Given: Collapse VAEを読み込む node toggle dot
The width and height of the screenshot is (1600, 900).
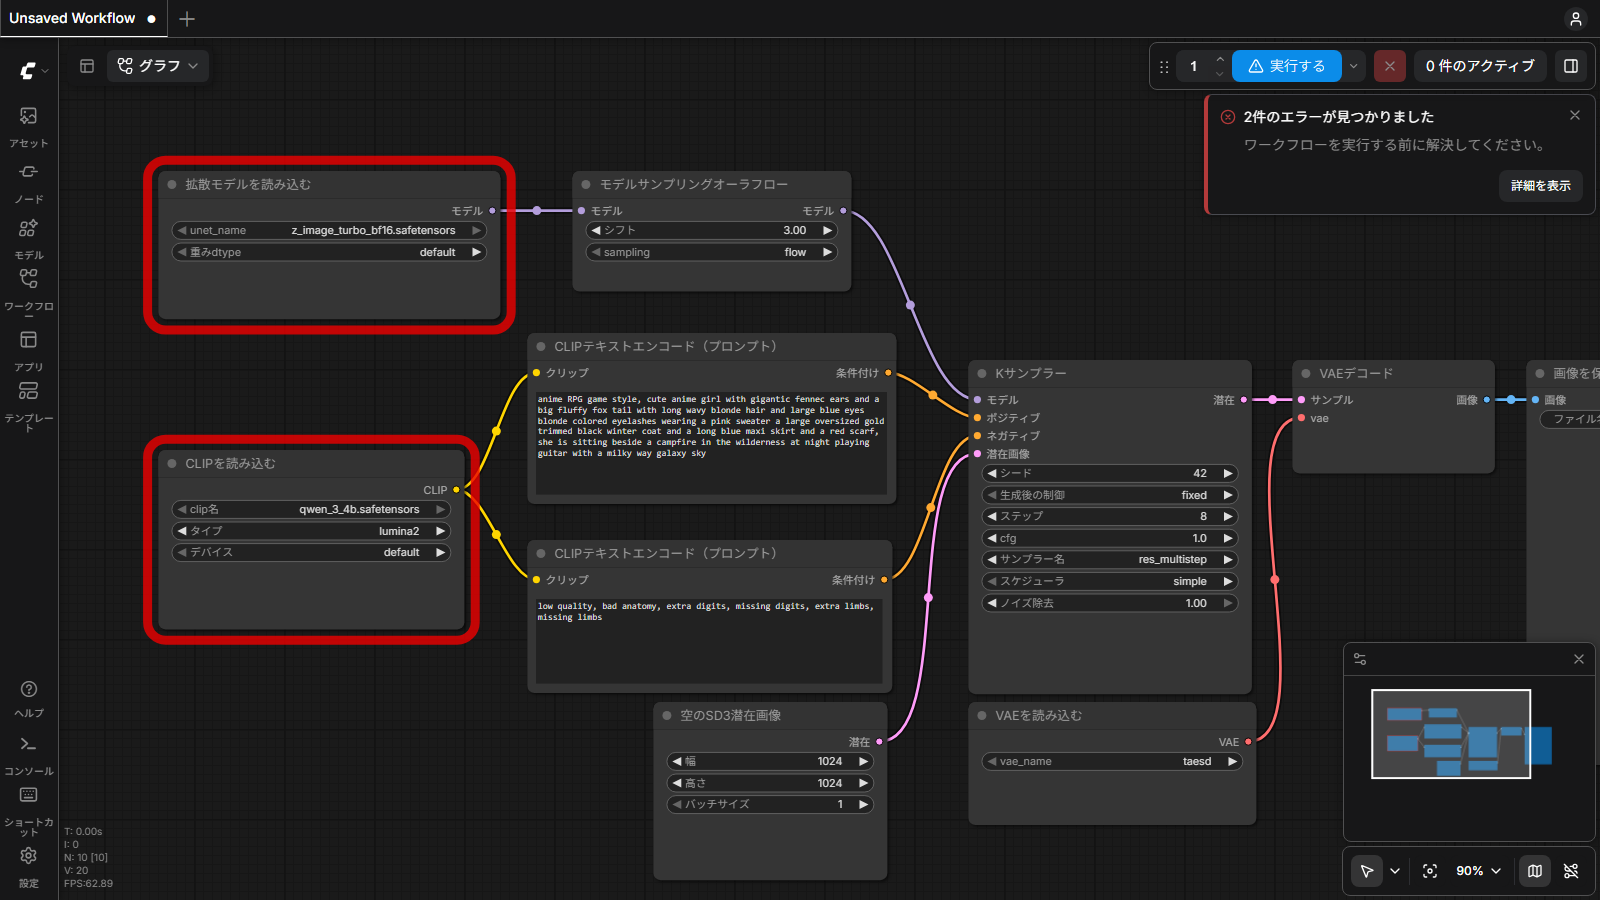Looking at the screenshot, I should pos(982,715).
